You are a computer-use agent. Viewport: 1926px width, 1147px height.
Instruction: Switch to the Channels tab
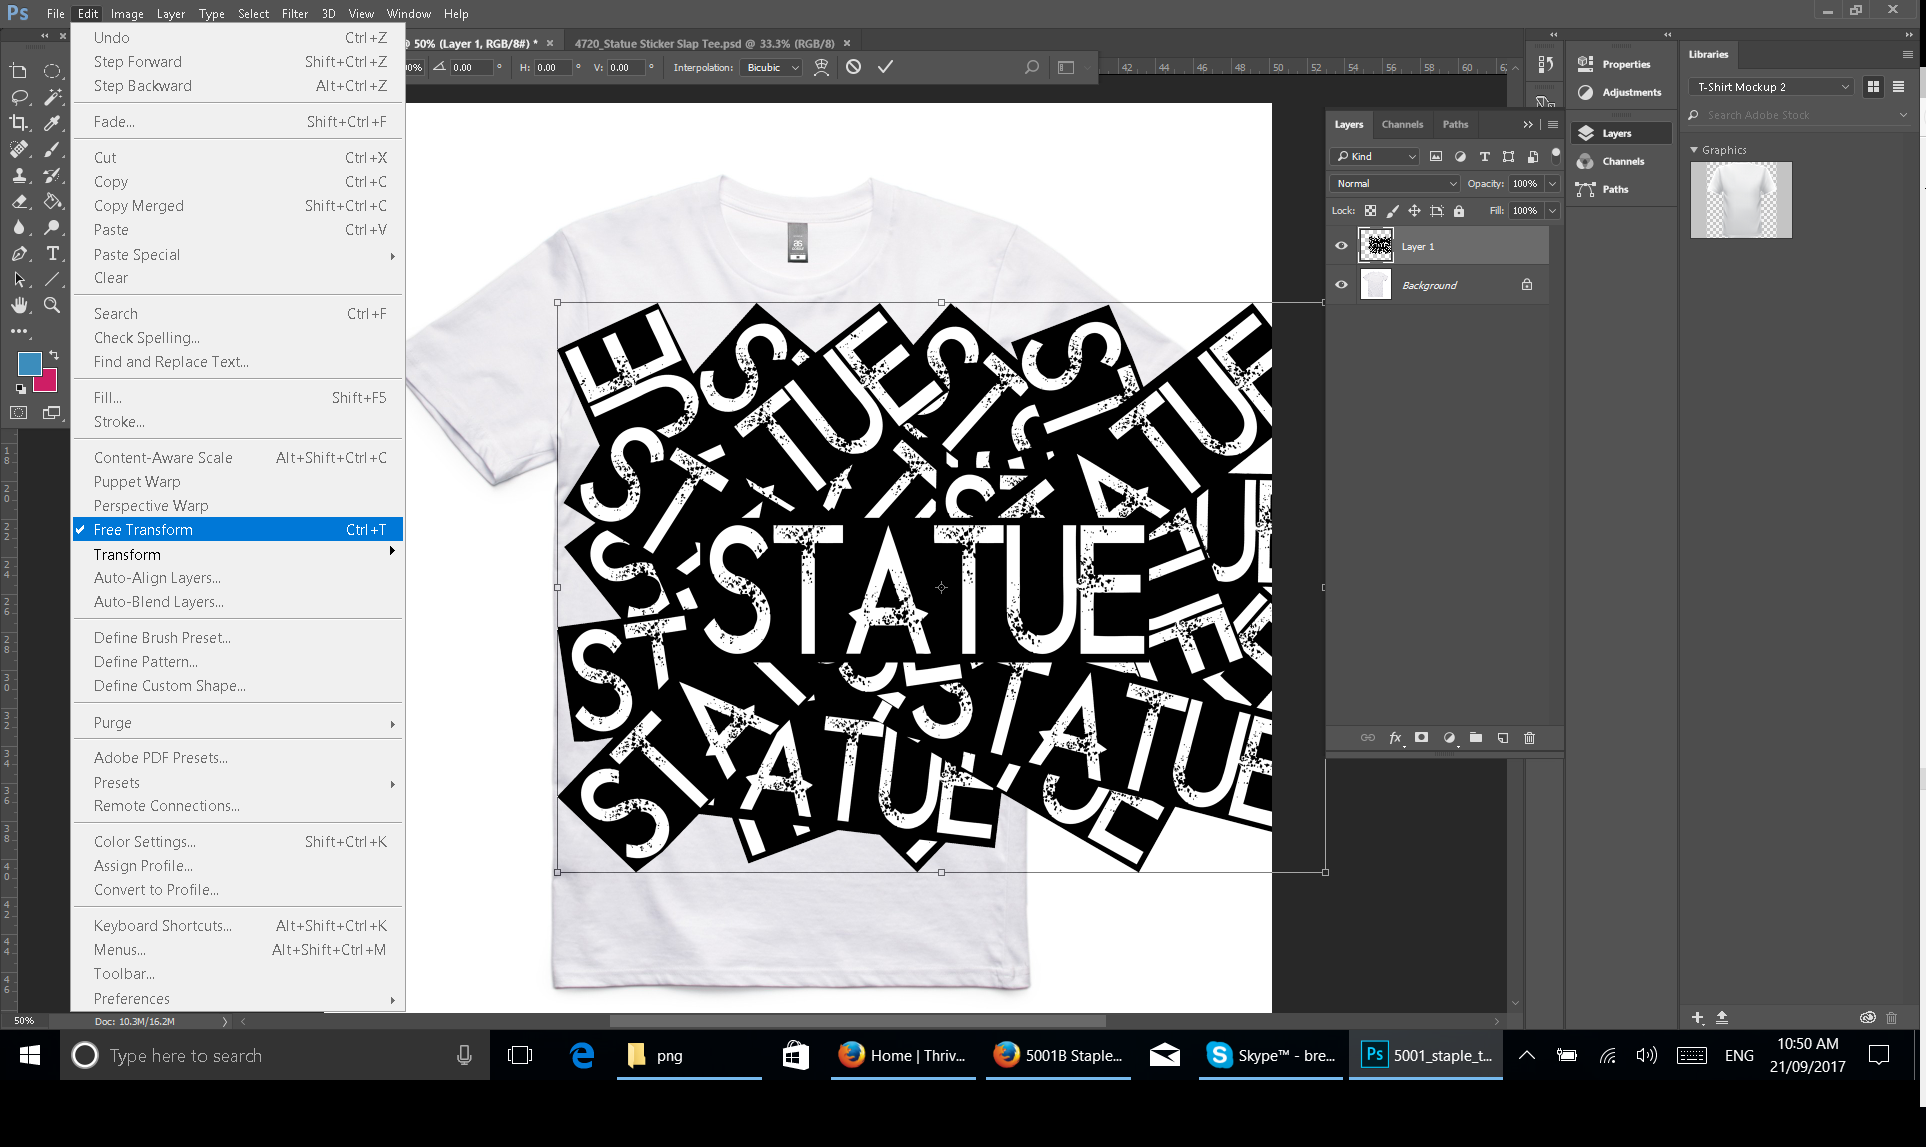point(1402,124)
